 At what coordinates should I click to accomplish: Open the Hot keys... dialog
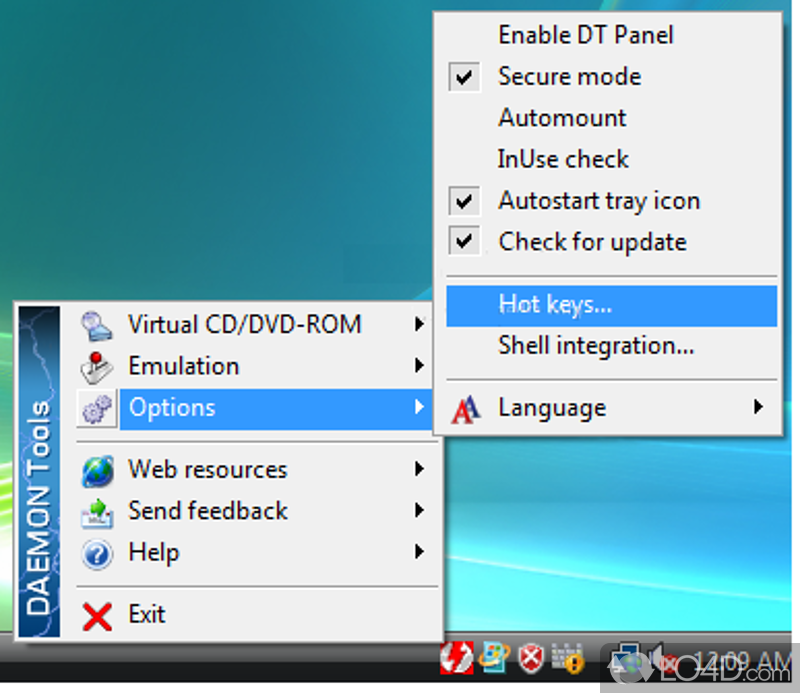point(611,305)
